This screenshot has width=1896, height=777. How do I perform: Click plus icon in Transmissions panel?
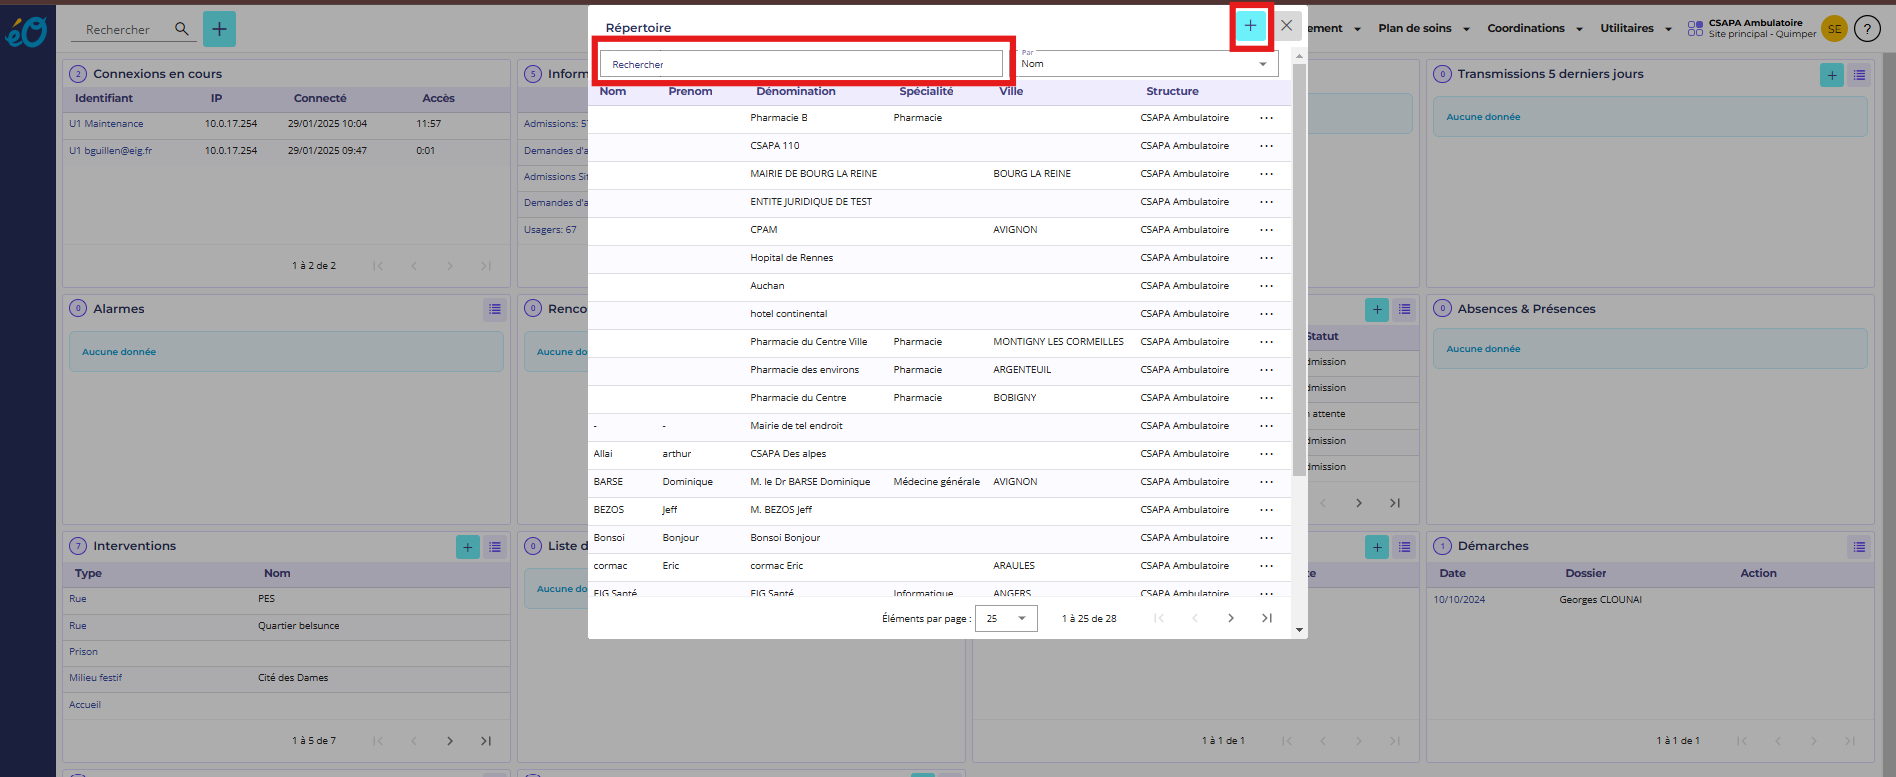1831,75
